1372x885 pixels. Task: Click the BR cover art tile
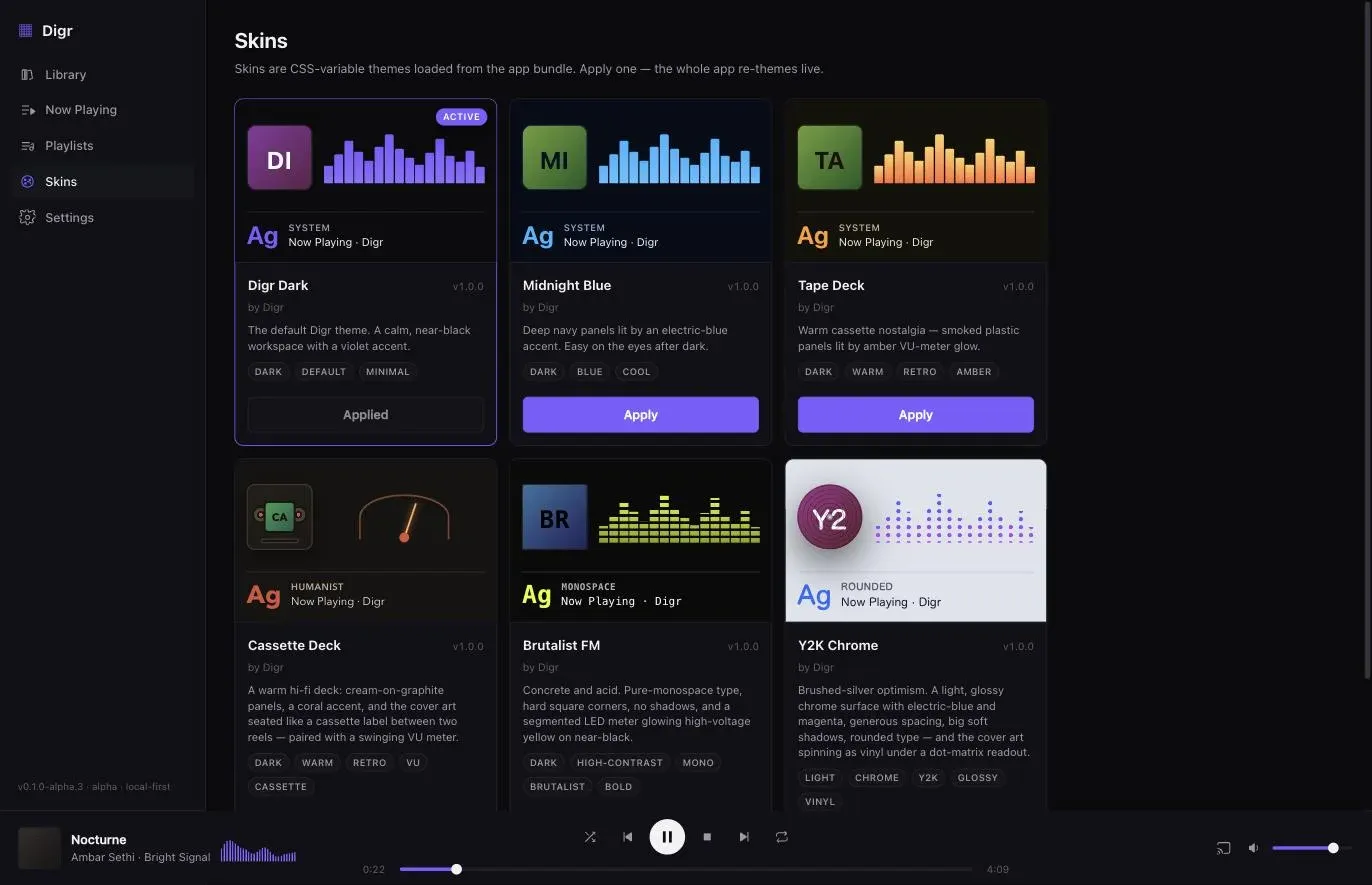click(x=554, y=517)
